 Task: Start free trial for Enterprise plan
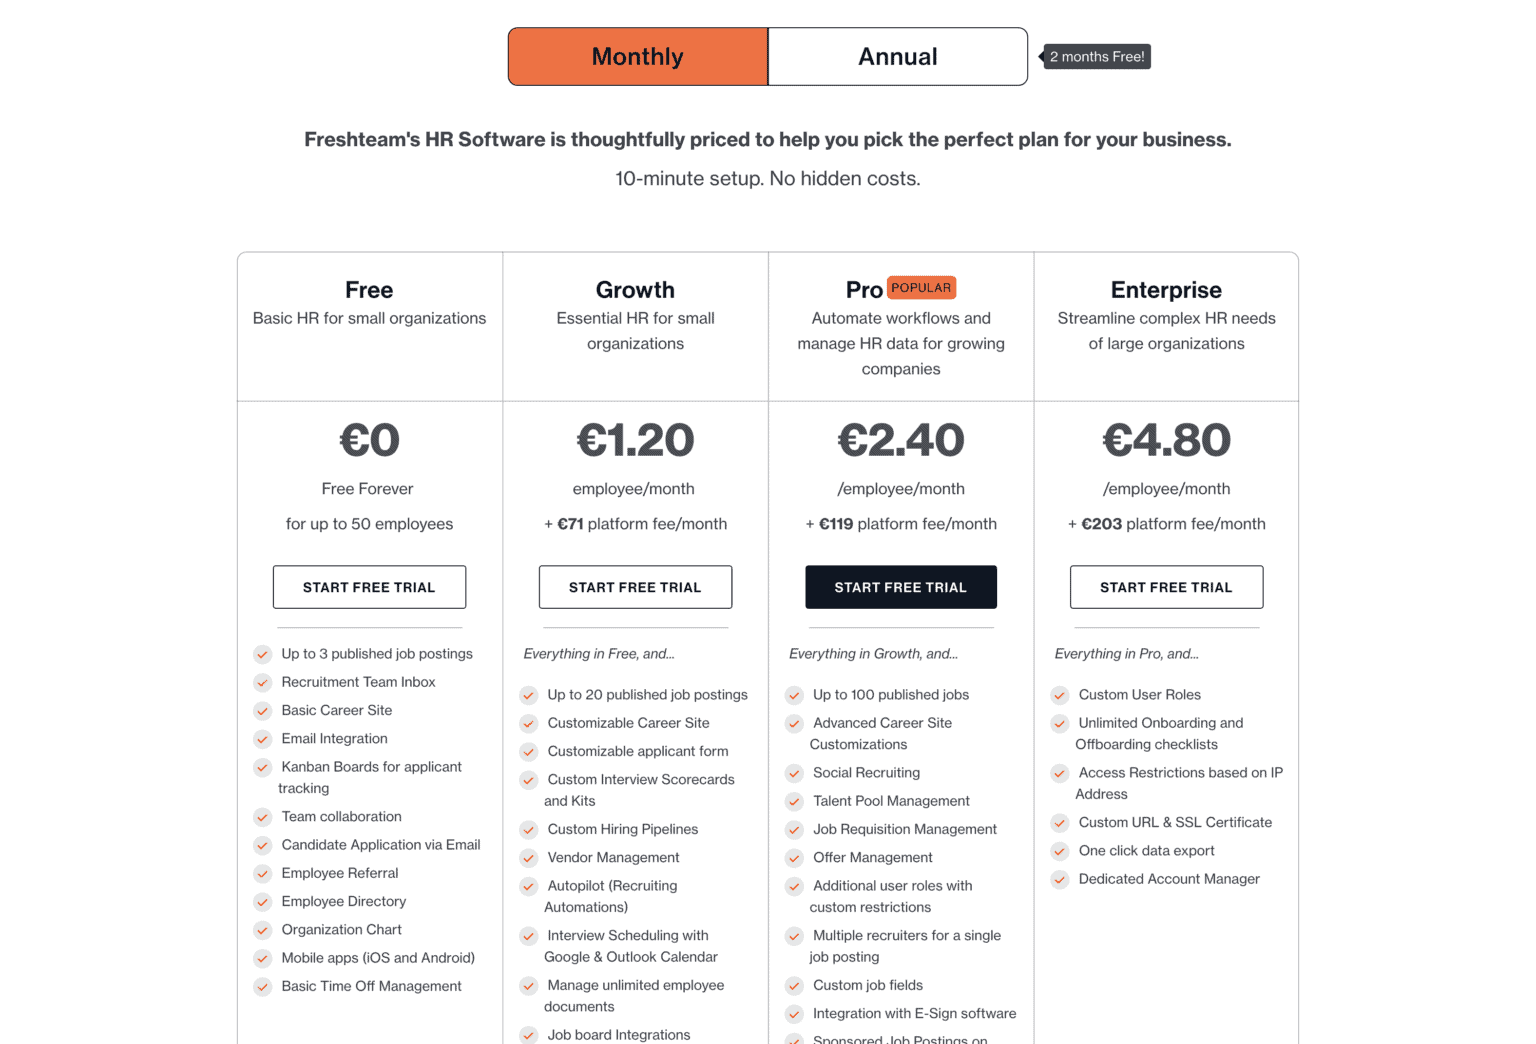[x=1166, y=587]
